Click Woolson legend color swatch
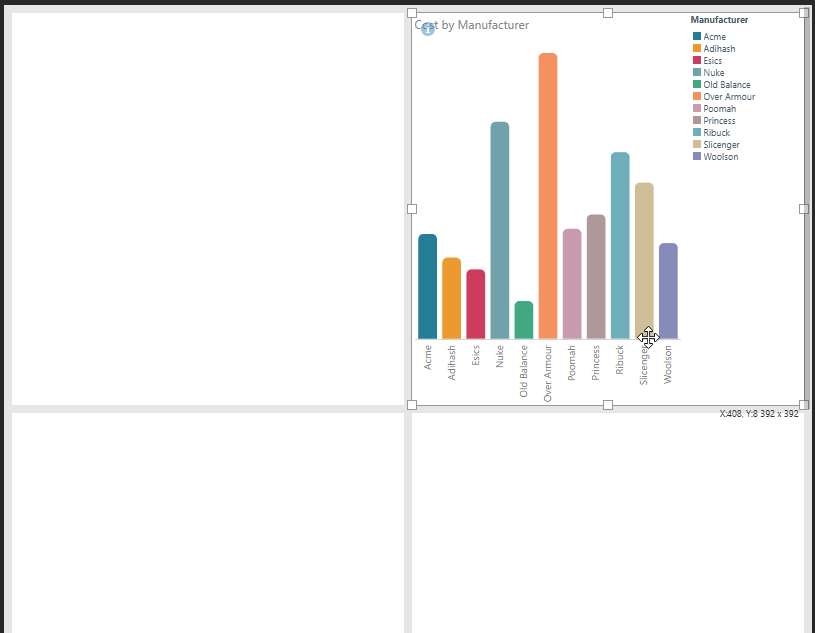Image resolution: width=815 pixels, height=633 pixels. pos(696,156)
